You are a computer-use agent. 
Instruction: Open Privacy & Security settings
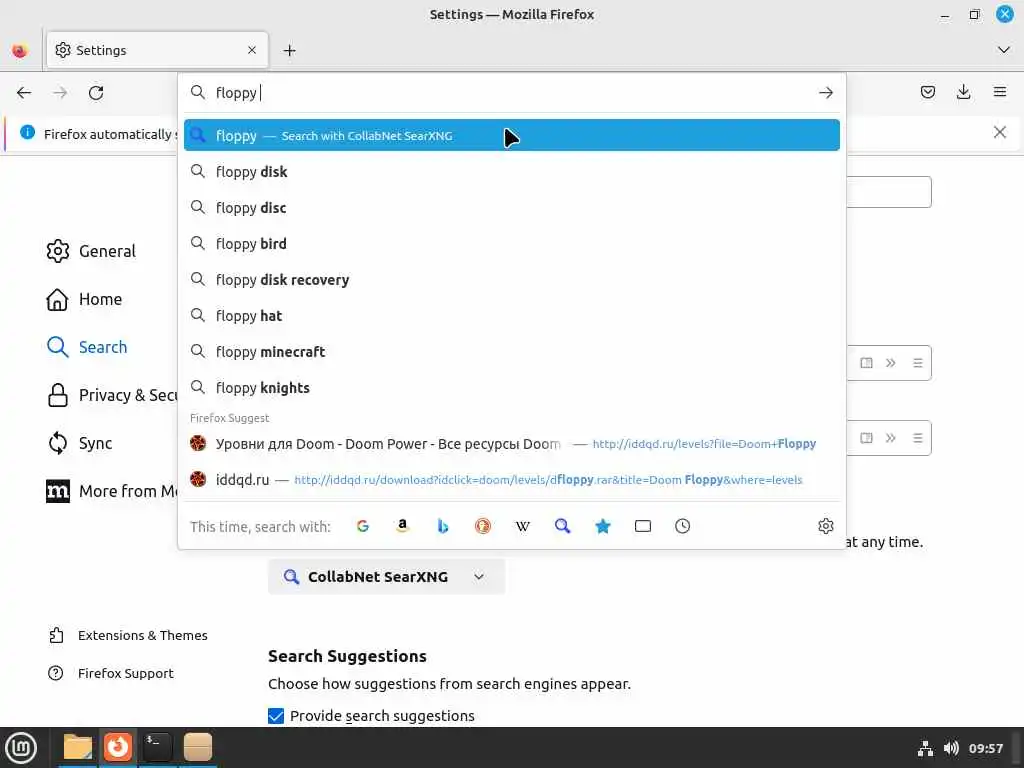coord(111,395)
